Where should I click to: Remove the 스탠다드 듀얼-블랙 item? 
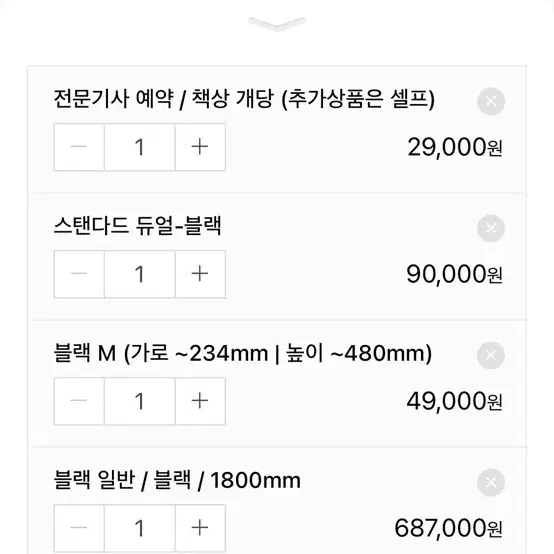pos(491,228)
